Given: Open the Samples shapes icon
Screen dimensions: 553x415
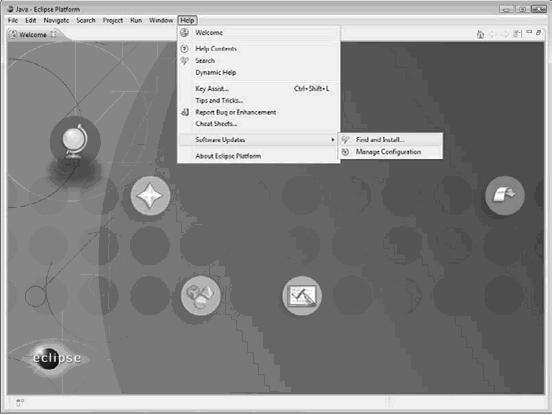Looking at the screenshot, I should [201, 295].
